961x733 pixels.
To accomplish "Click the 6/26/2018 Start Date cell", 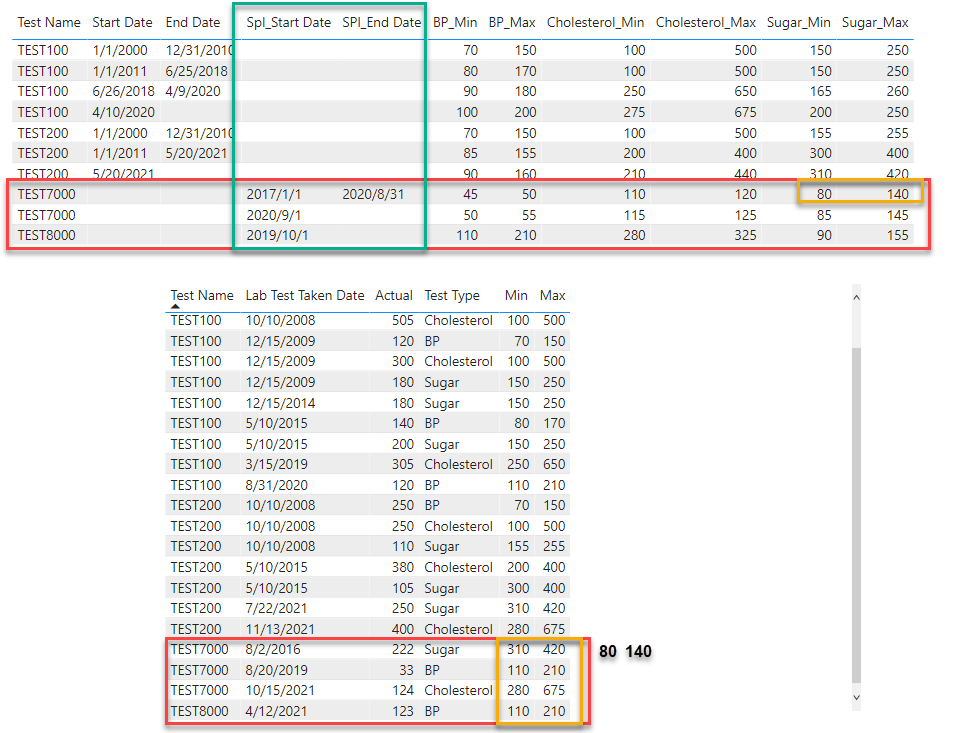I will [x=123, y=91].
